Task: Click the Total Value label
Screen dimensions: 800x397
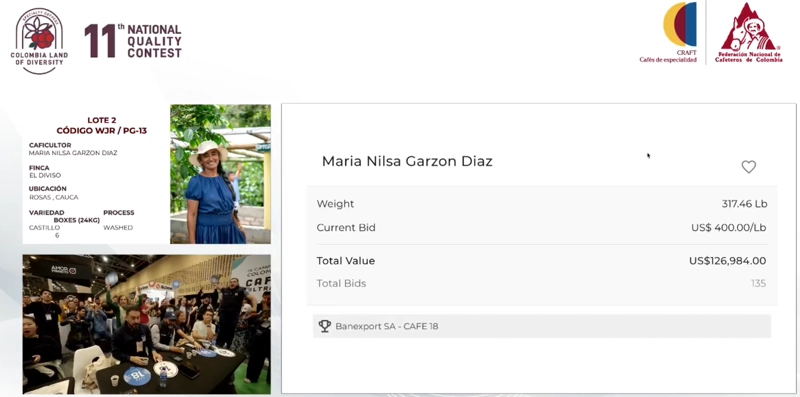Action: tap(346, 261)
